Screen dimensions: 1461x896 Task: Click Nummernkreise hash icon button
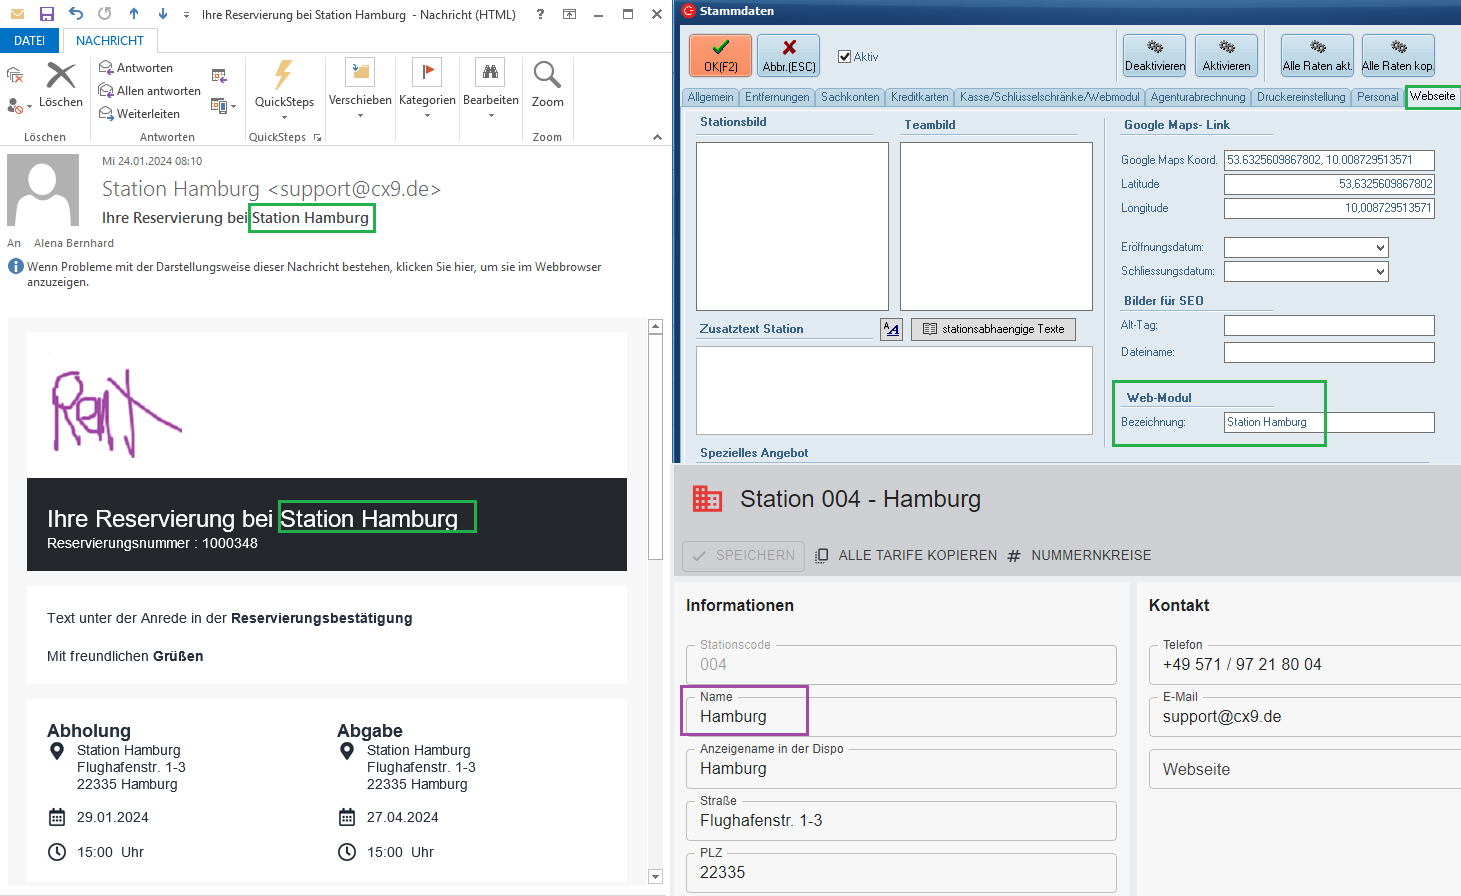point(1014,556)
